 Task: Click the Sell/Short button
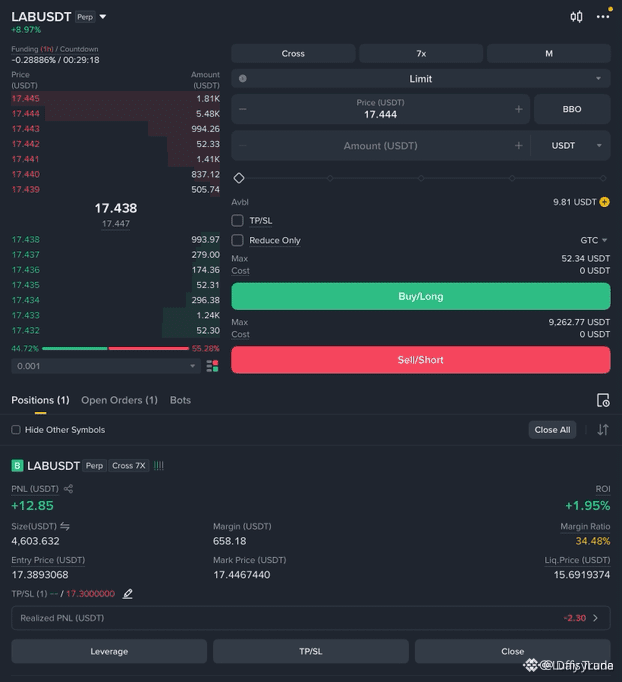[x=421, y=360]
